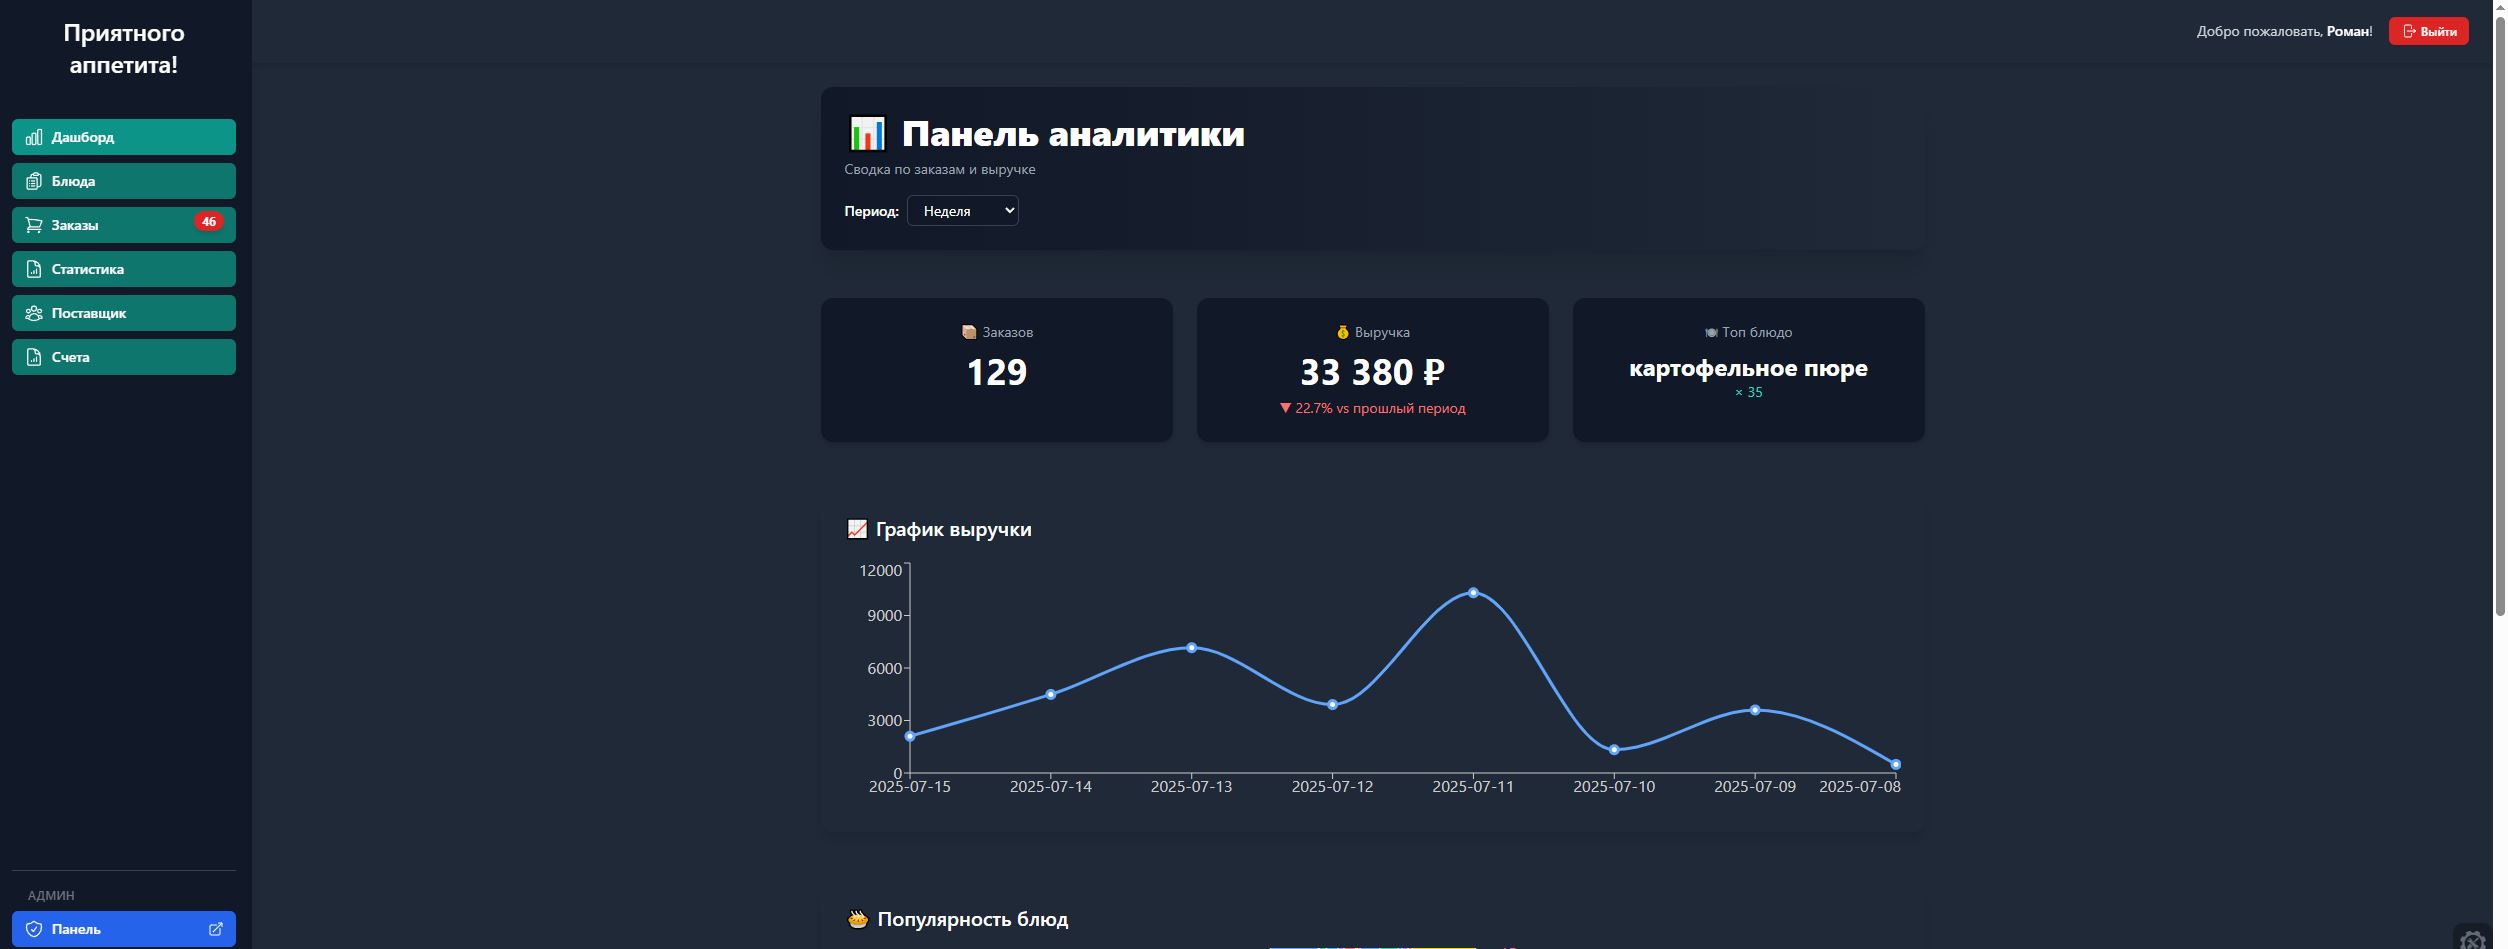Open the Период dropdown set to Неделя
This screenshot has width=2508, height=949.
962,211
